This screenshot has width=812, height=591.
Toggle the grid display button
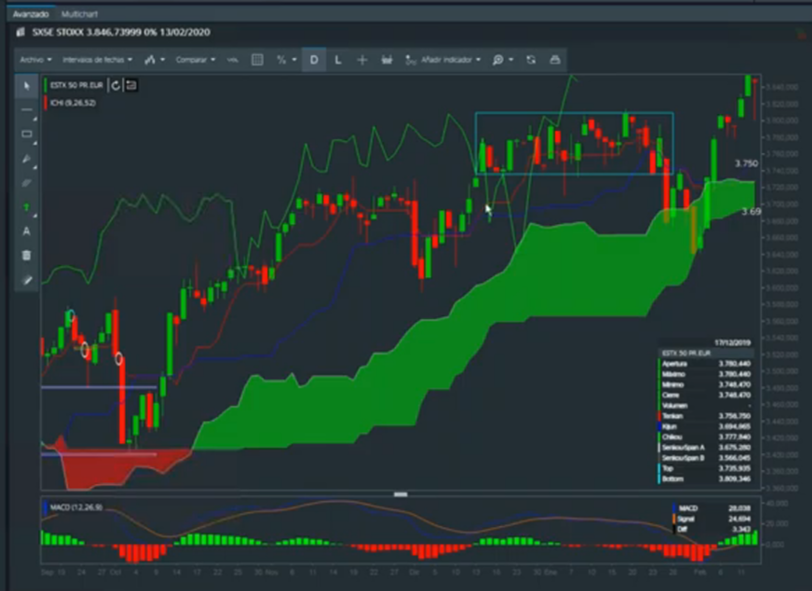(257, 60)
